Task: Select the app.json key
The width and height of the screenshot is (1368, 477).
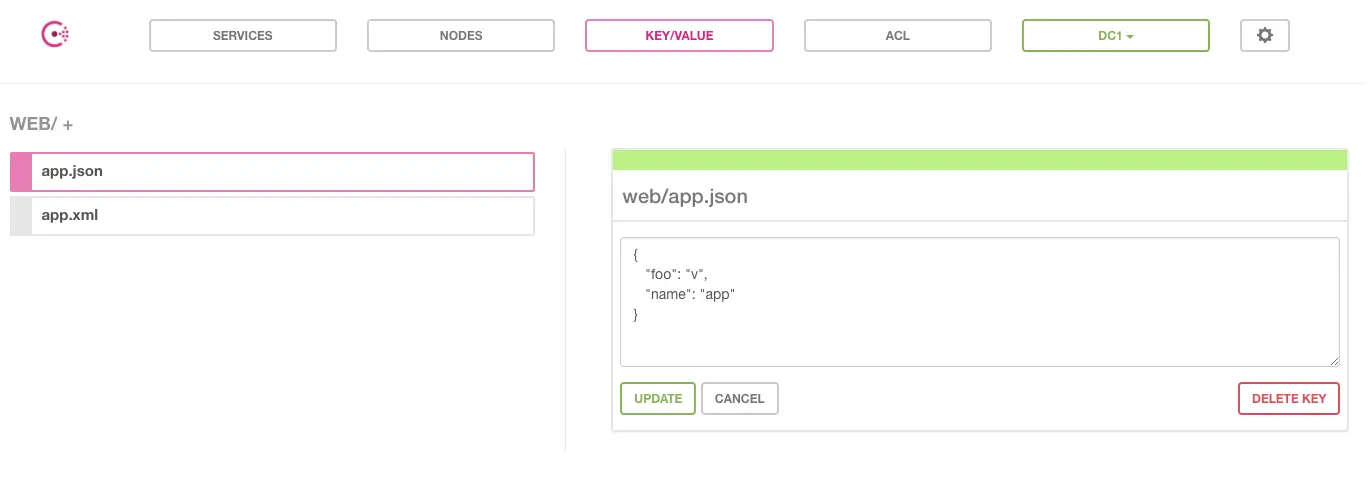Action: pos(272,171)
